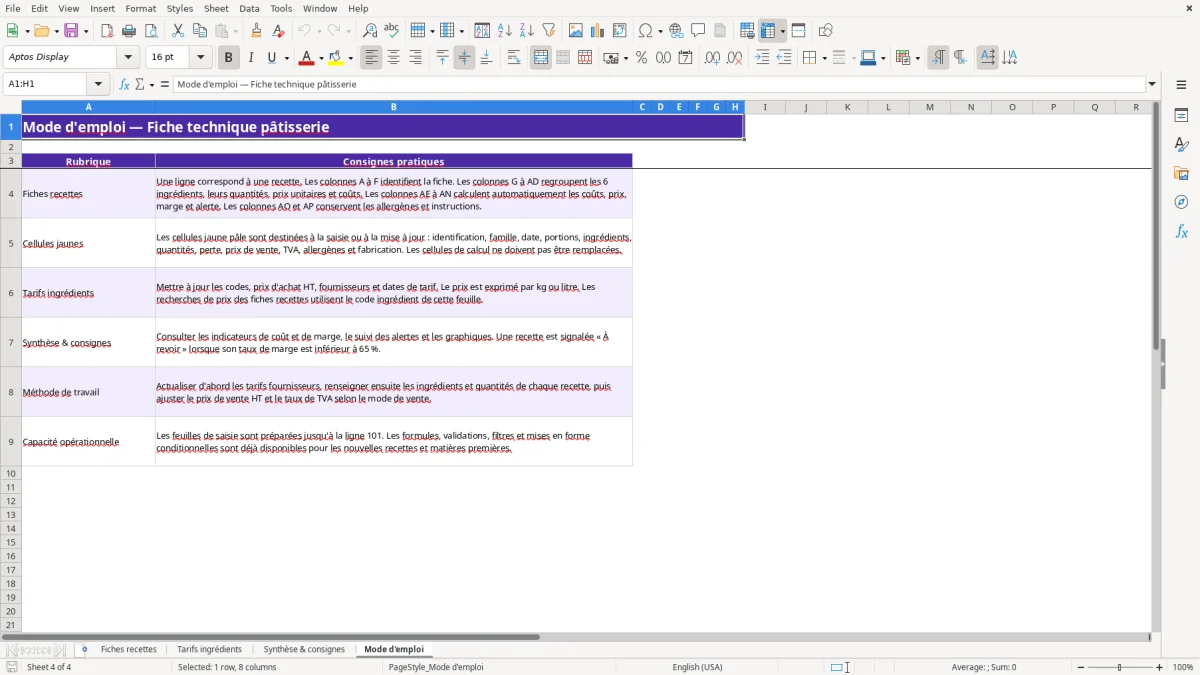The height and width of the screenshot is (675, 1200).
Task: Split the window view
Action: click(x=799, y=31)
